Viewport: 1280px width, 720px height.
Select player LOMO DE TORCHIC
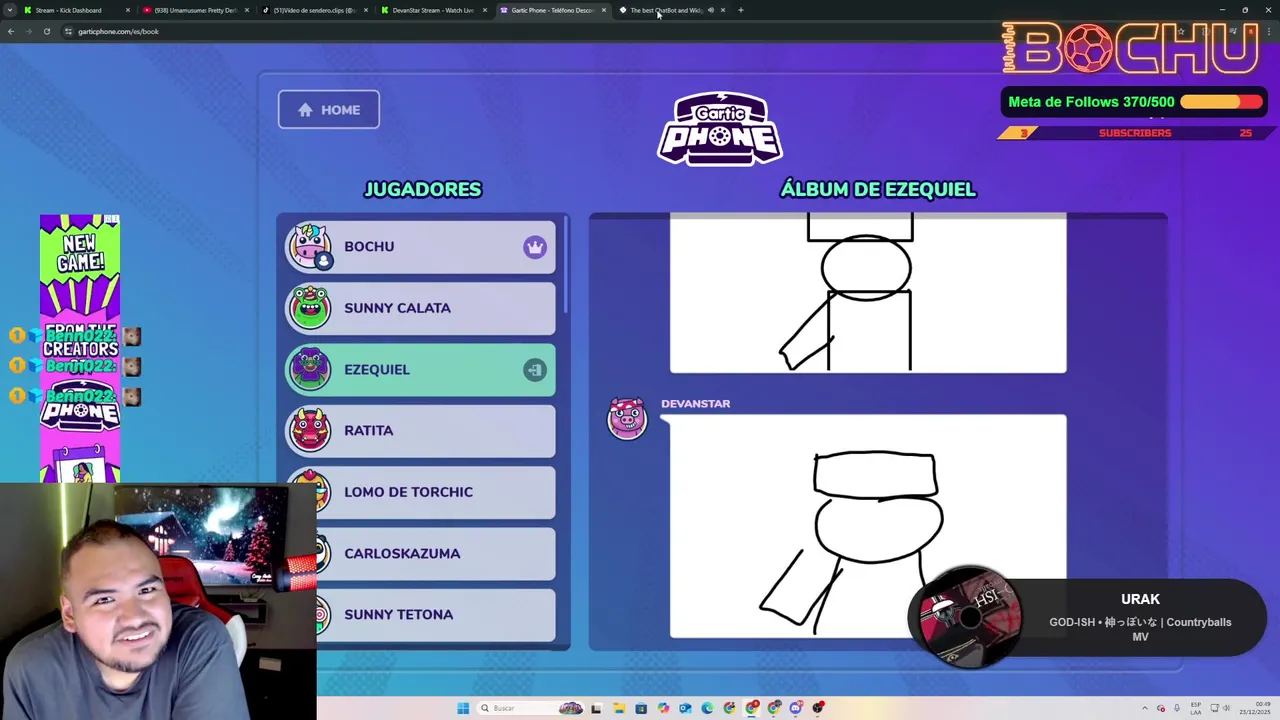point(421,492)
